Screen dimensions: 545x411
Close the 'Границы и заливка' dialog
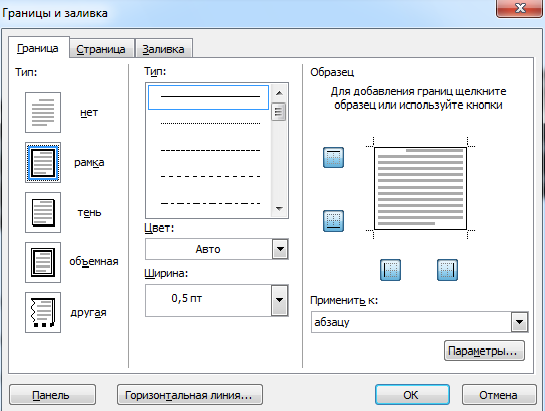tap(519, 8)
